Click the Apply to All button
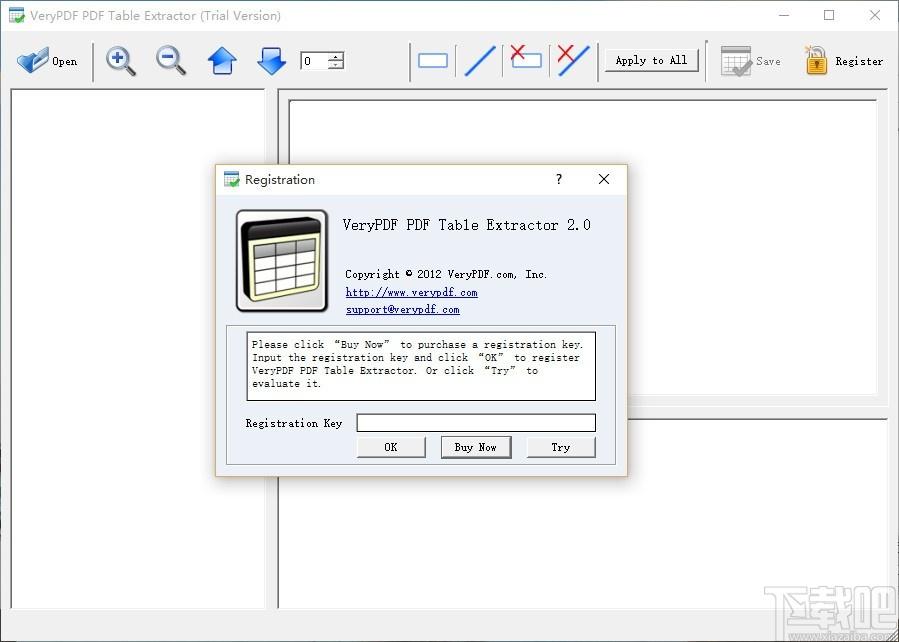Viewport: 899px width, 642px height. 651,60
